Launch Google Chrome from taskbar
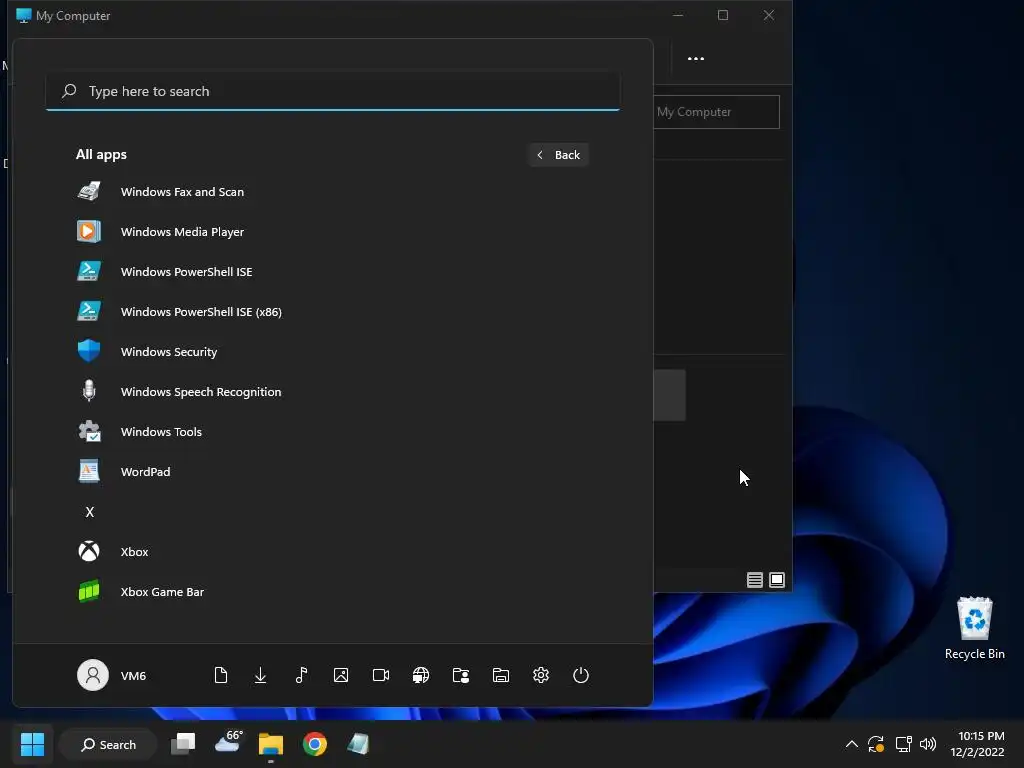 point(315,744)
